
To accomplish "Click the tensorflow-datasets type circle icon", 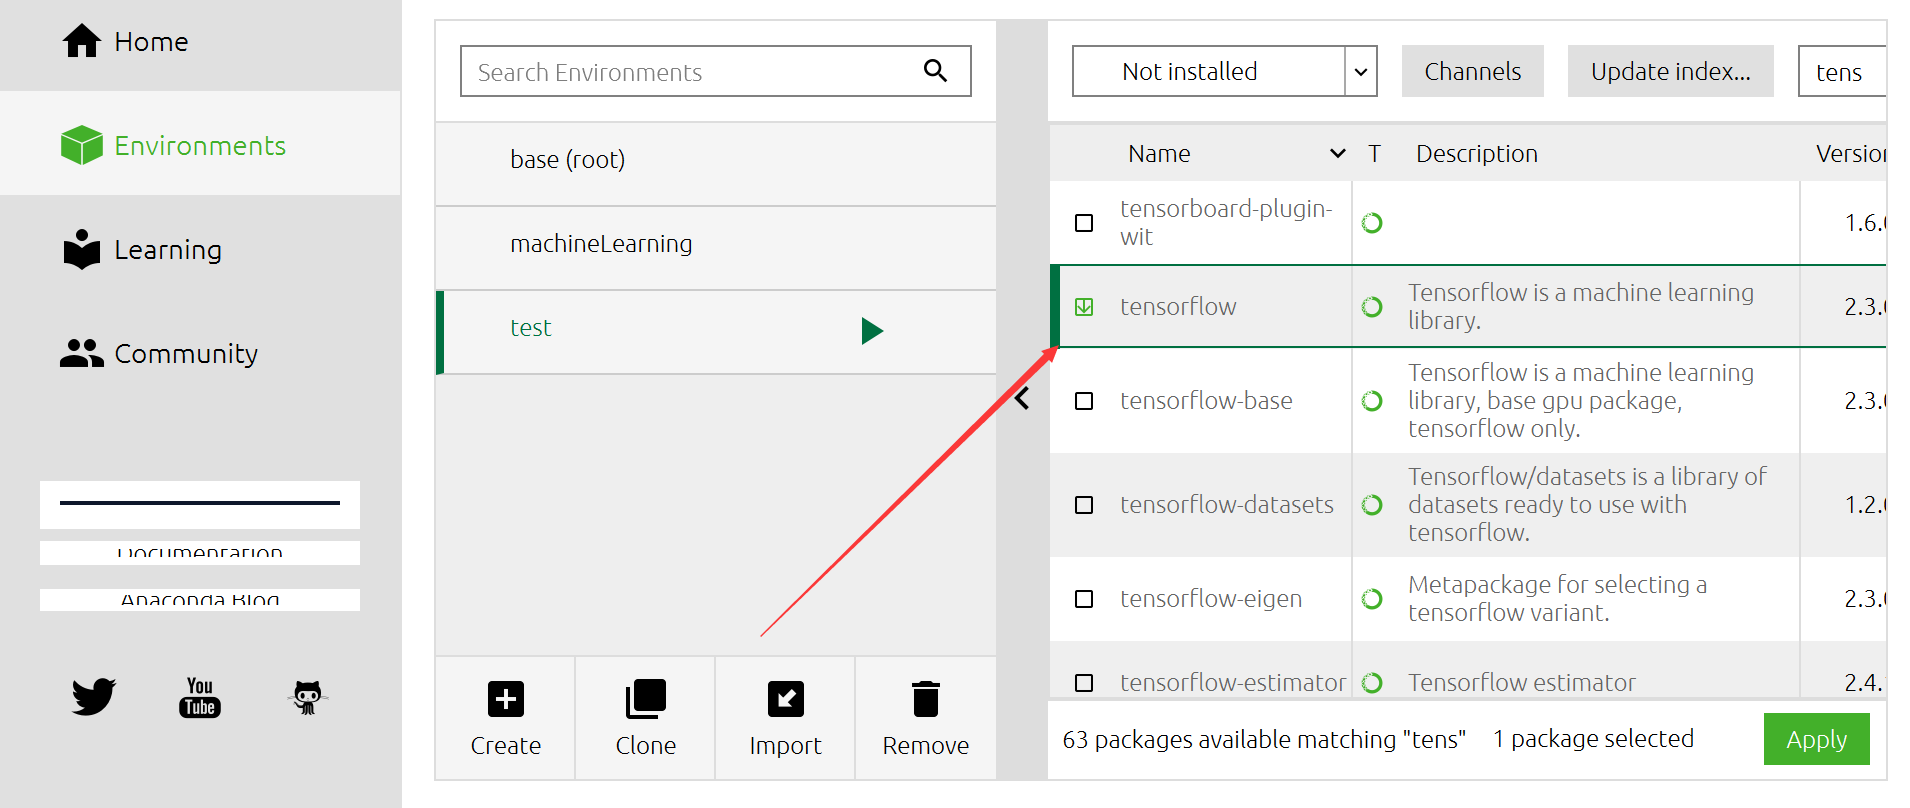I will 1372,505.
